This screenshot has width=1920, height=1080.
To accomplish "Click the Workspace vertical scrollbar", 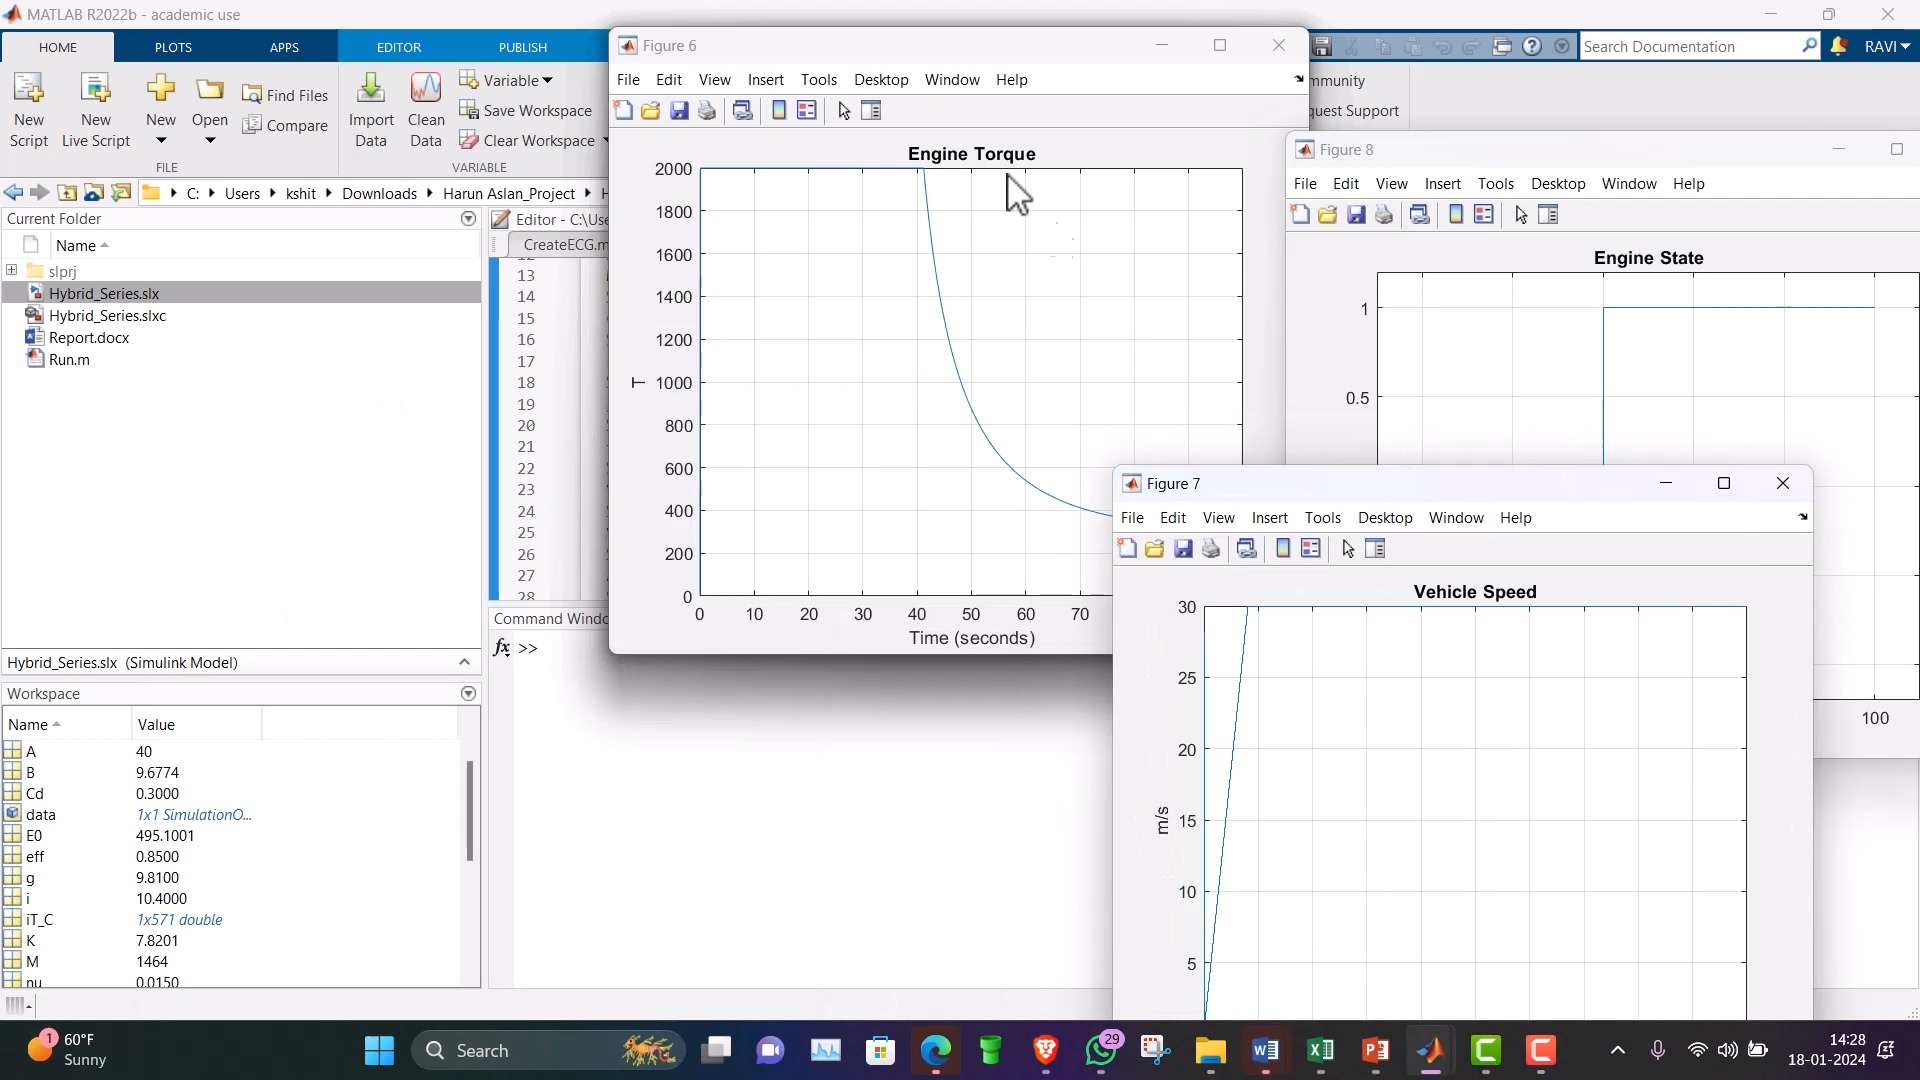I will [x=469, y=811].
